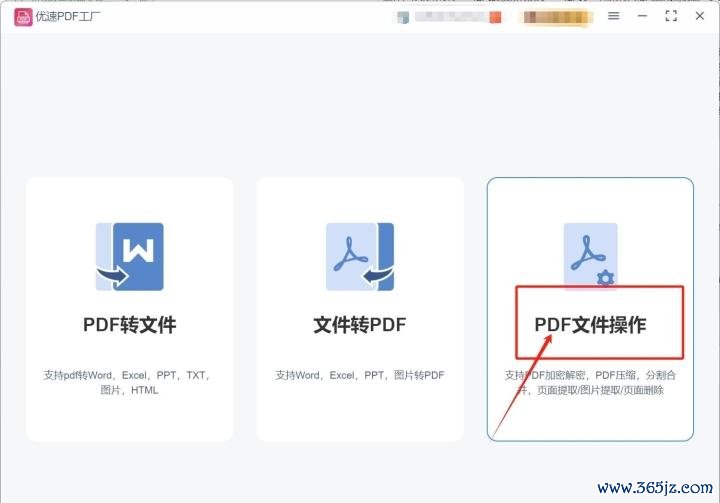Click the small cube icon in title bar

[403, 17]
